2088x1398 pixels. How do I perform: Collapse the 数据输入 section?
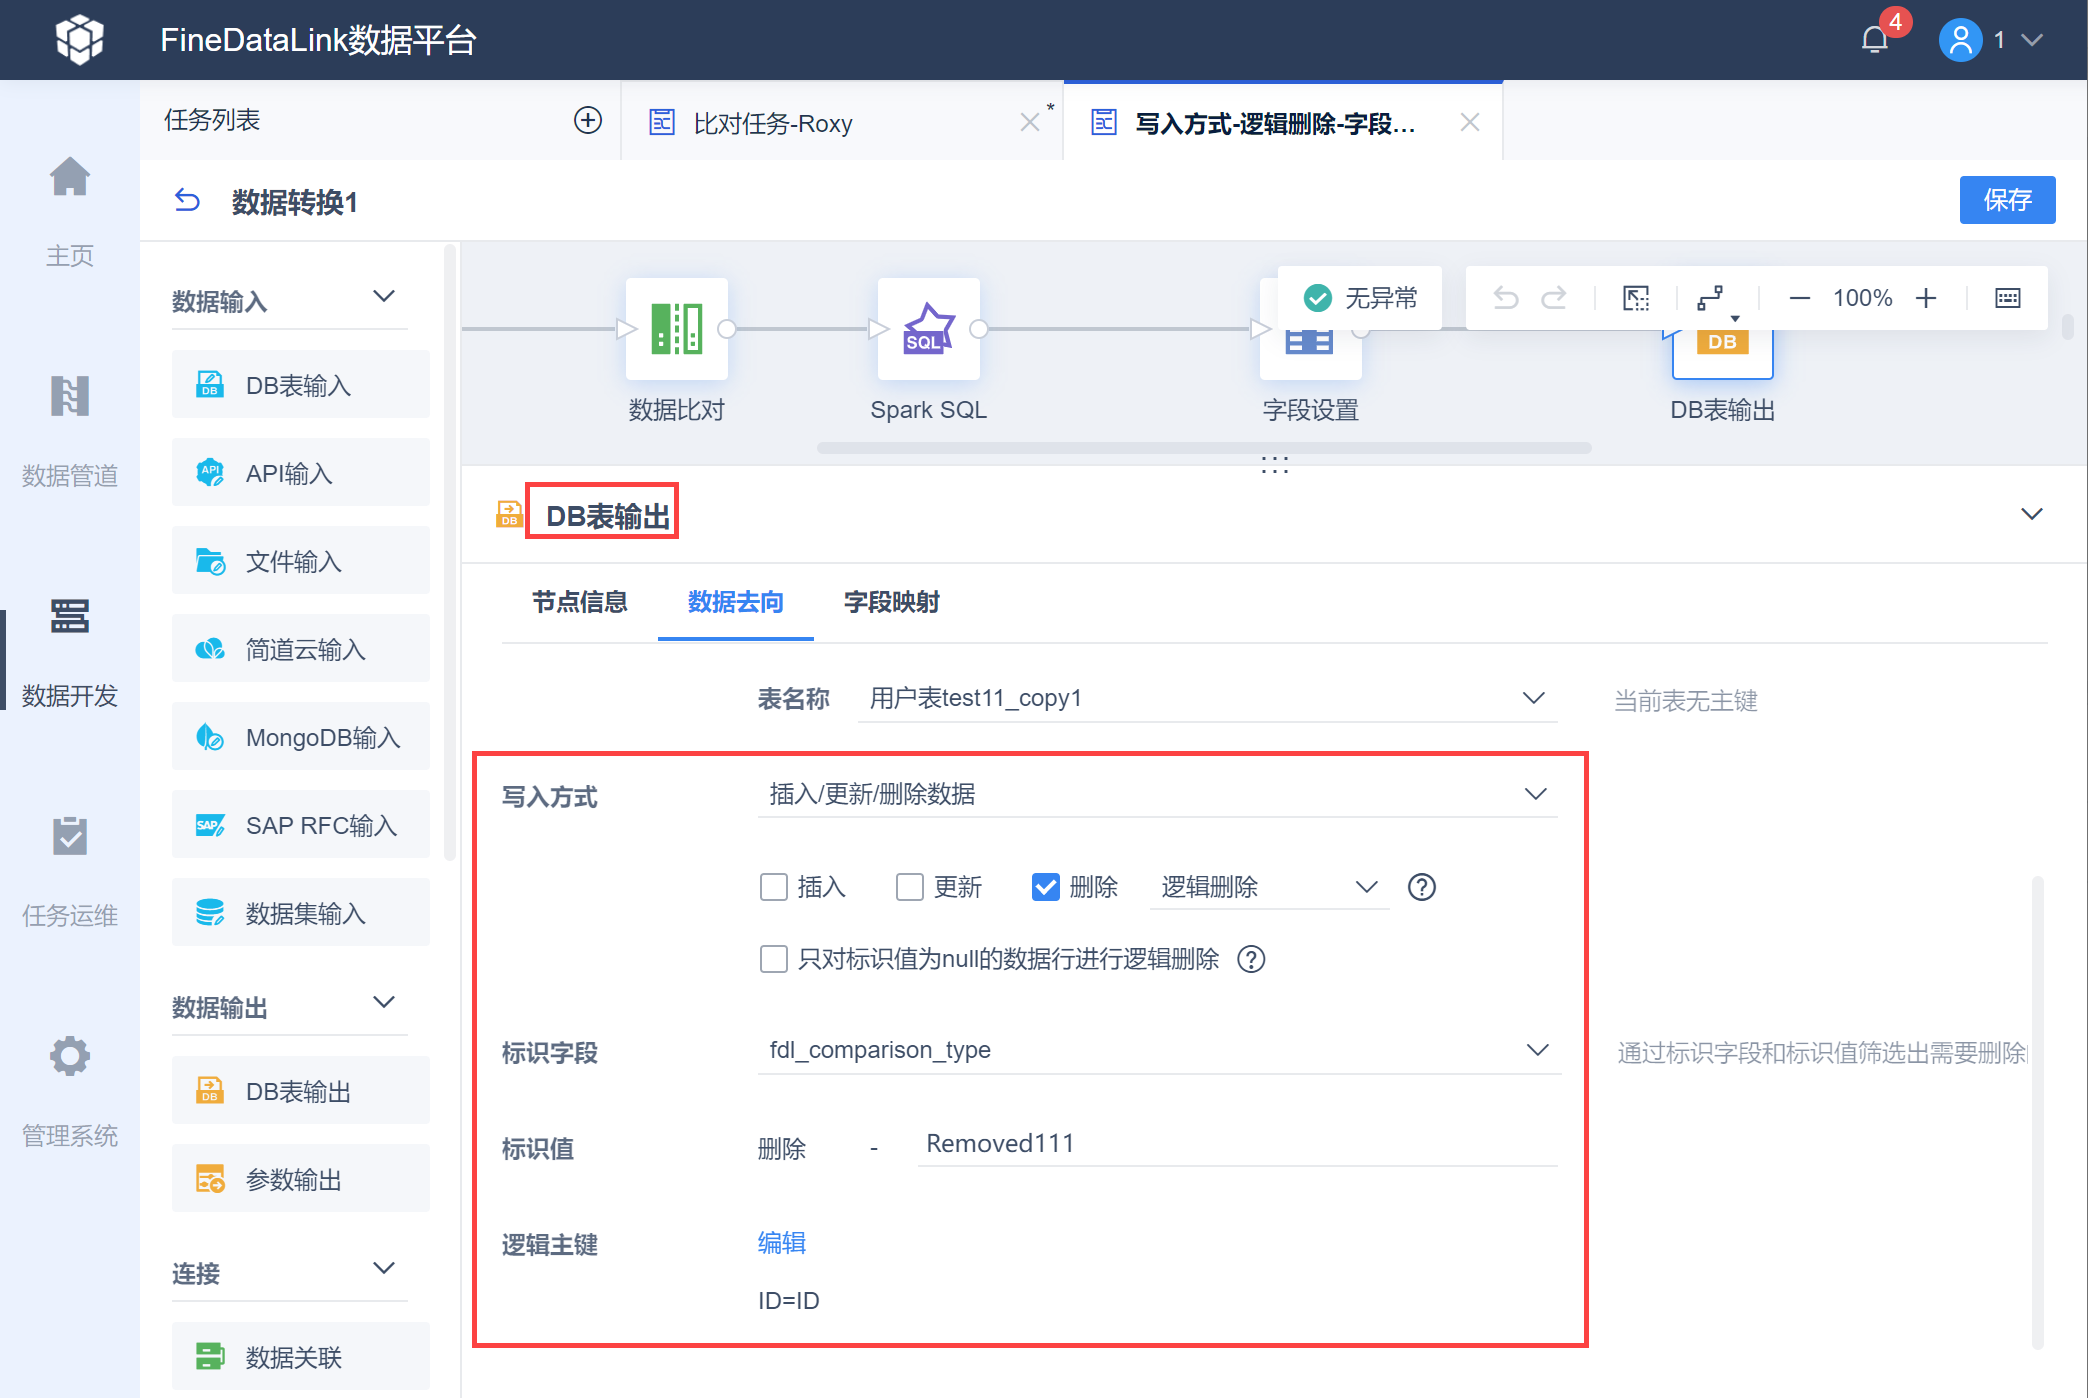click(x=383, y=297)
